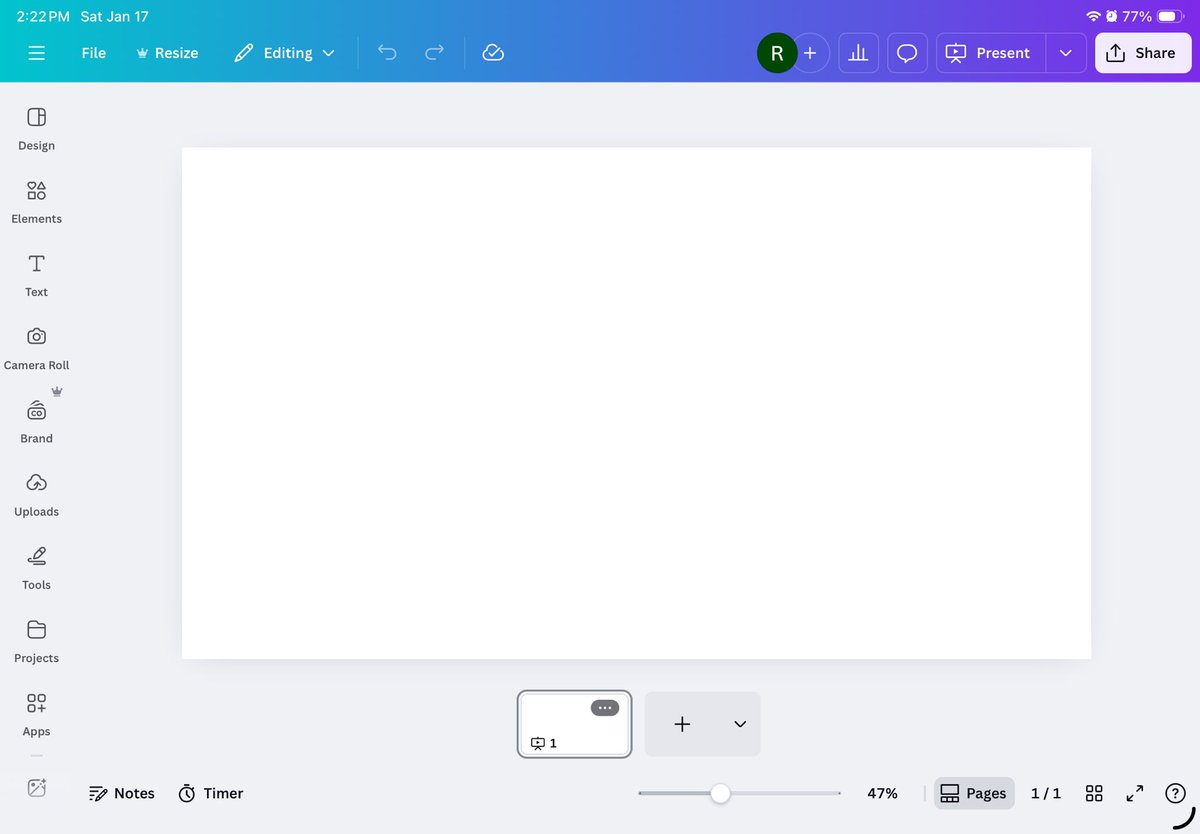Open magic media icon below Apps
Screen dimensions: 1200x834
point(37,787)
